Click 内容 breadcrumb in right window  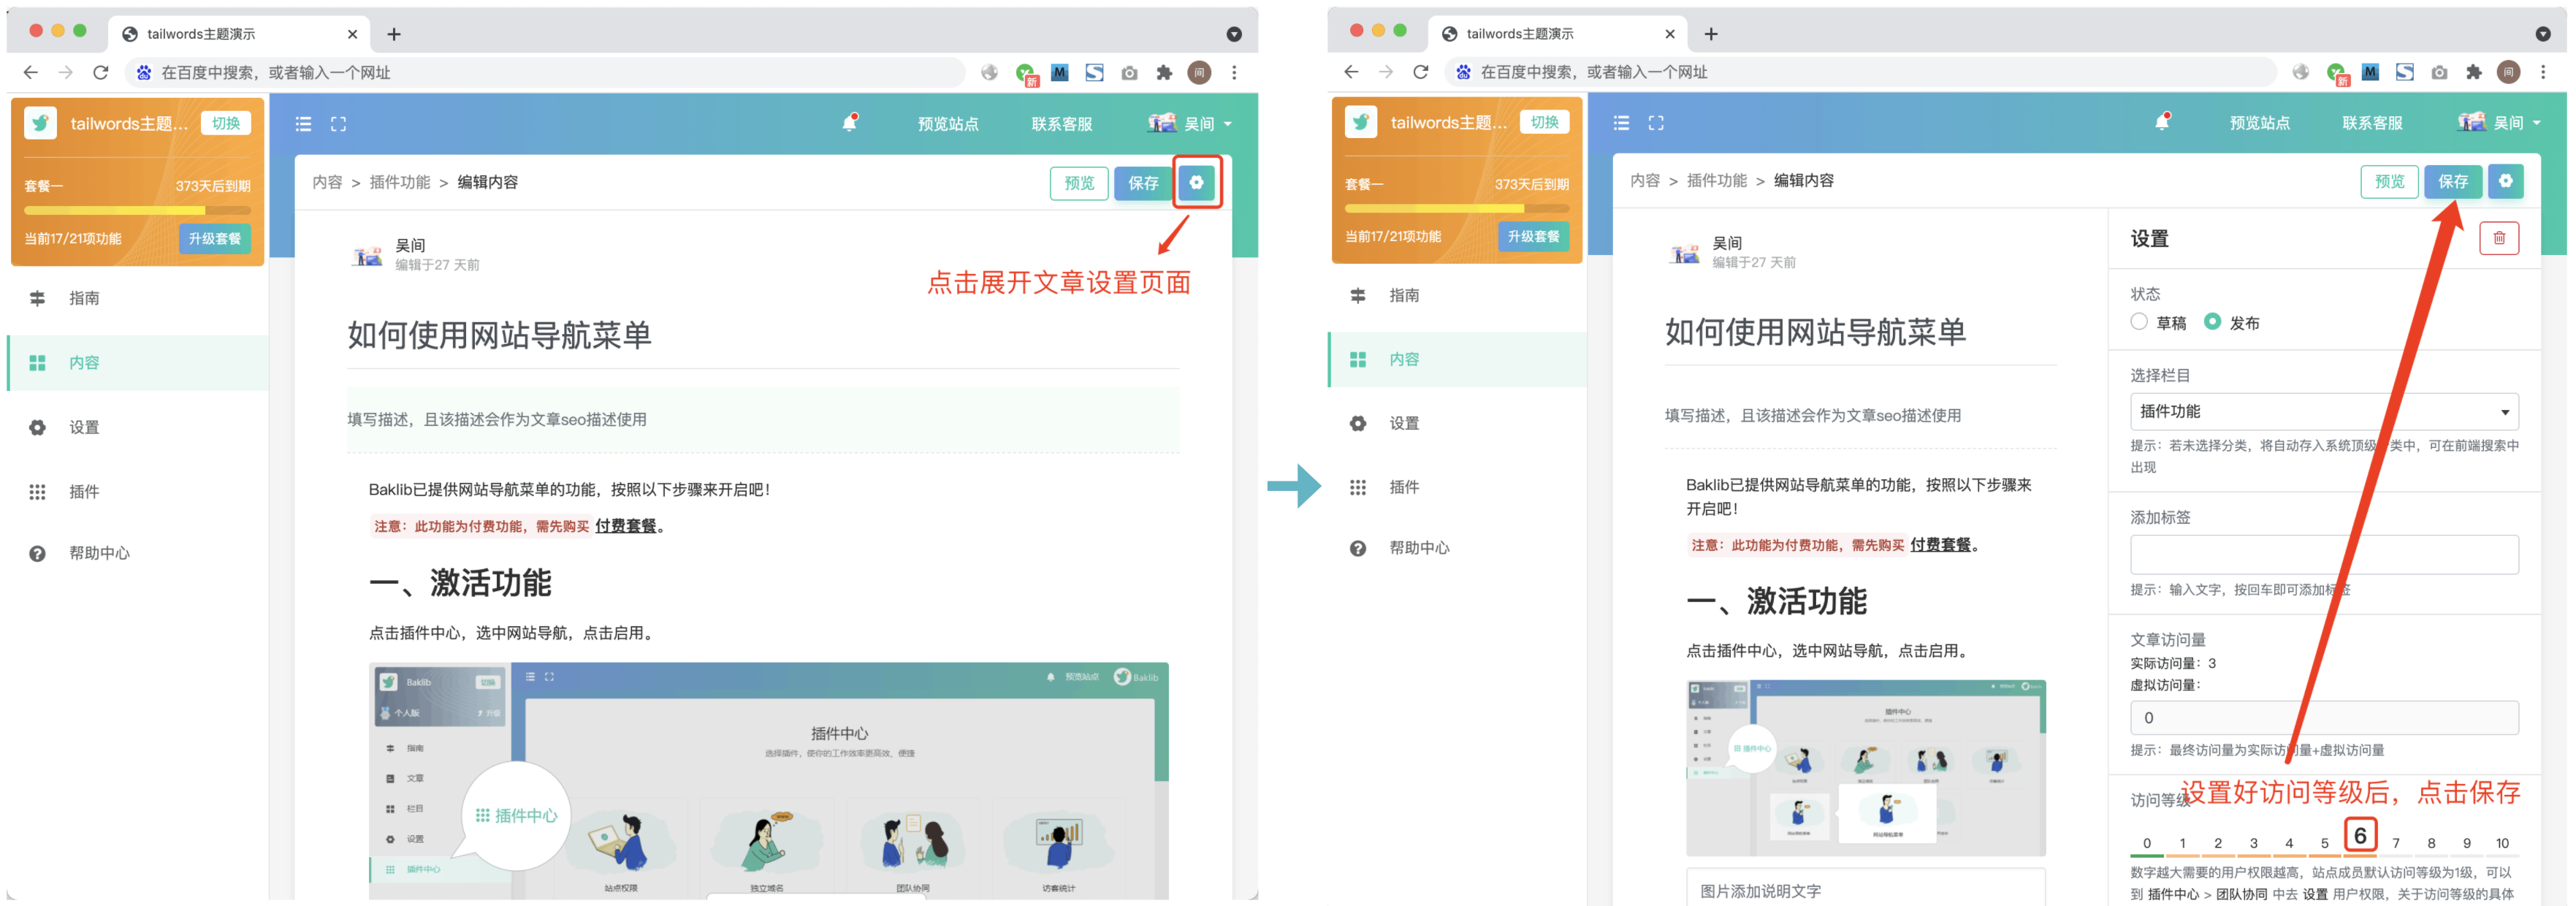coord(1644,181)
